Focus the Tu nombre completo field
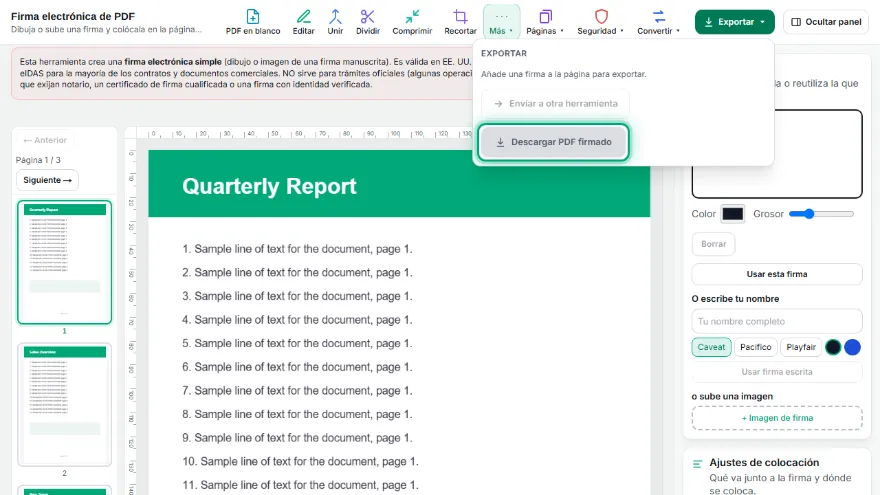The width and height of the screenshot is (880, 495). 777,322
